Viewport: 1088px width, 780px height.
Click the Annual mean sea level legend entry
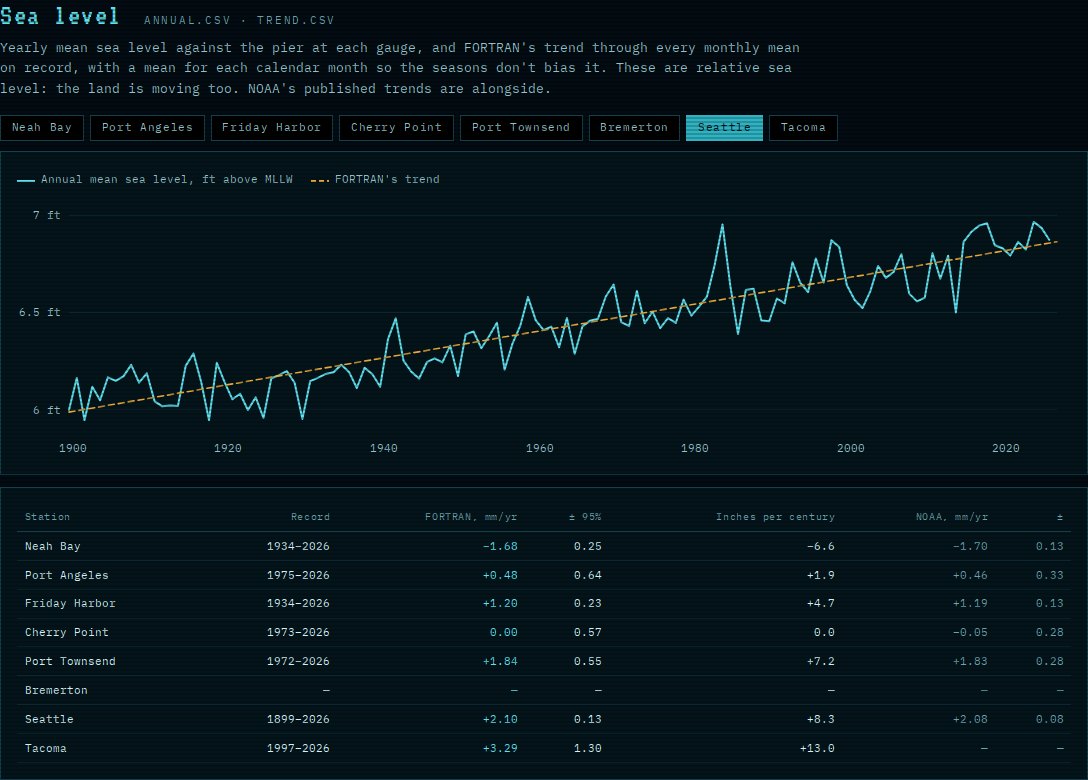pyautogui.click(x=155, y=180)
